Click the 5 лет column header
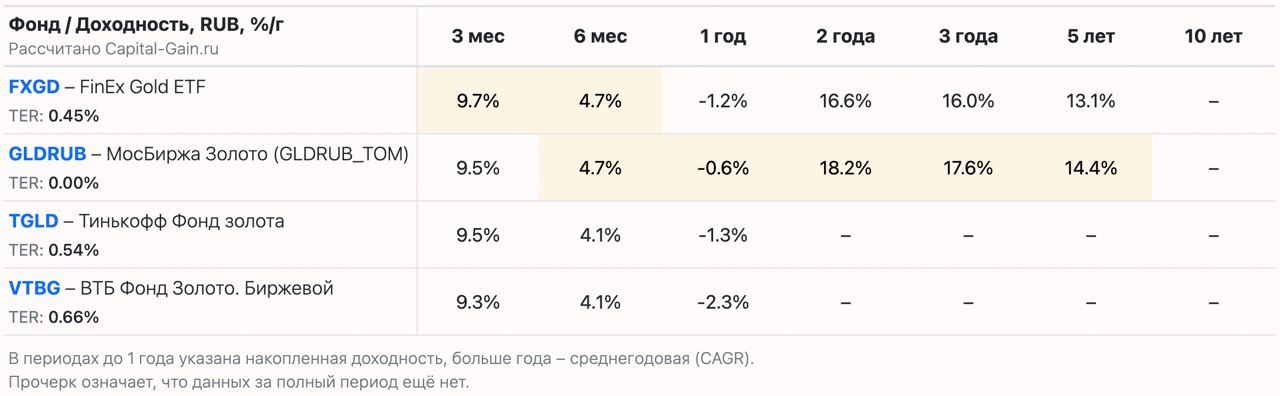The image size is (1280, 396). click(1090, 36)
